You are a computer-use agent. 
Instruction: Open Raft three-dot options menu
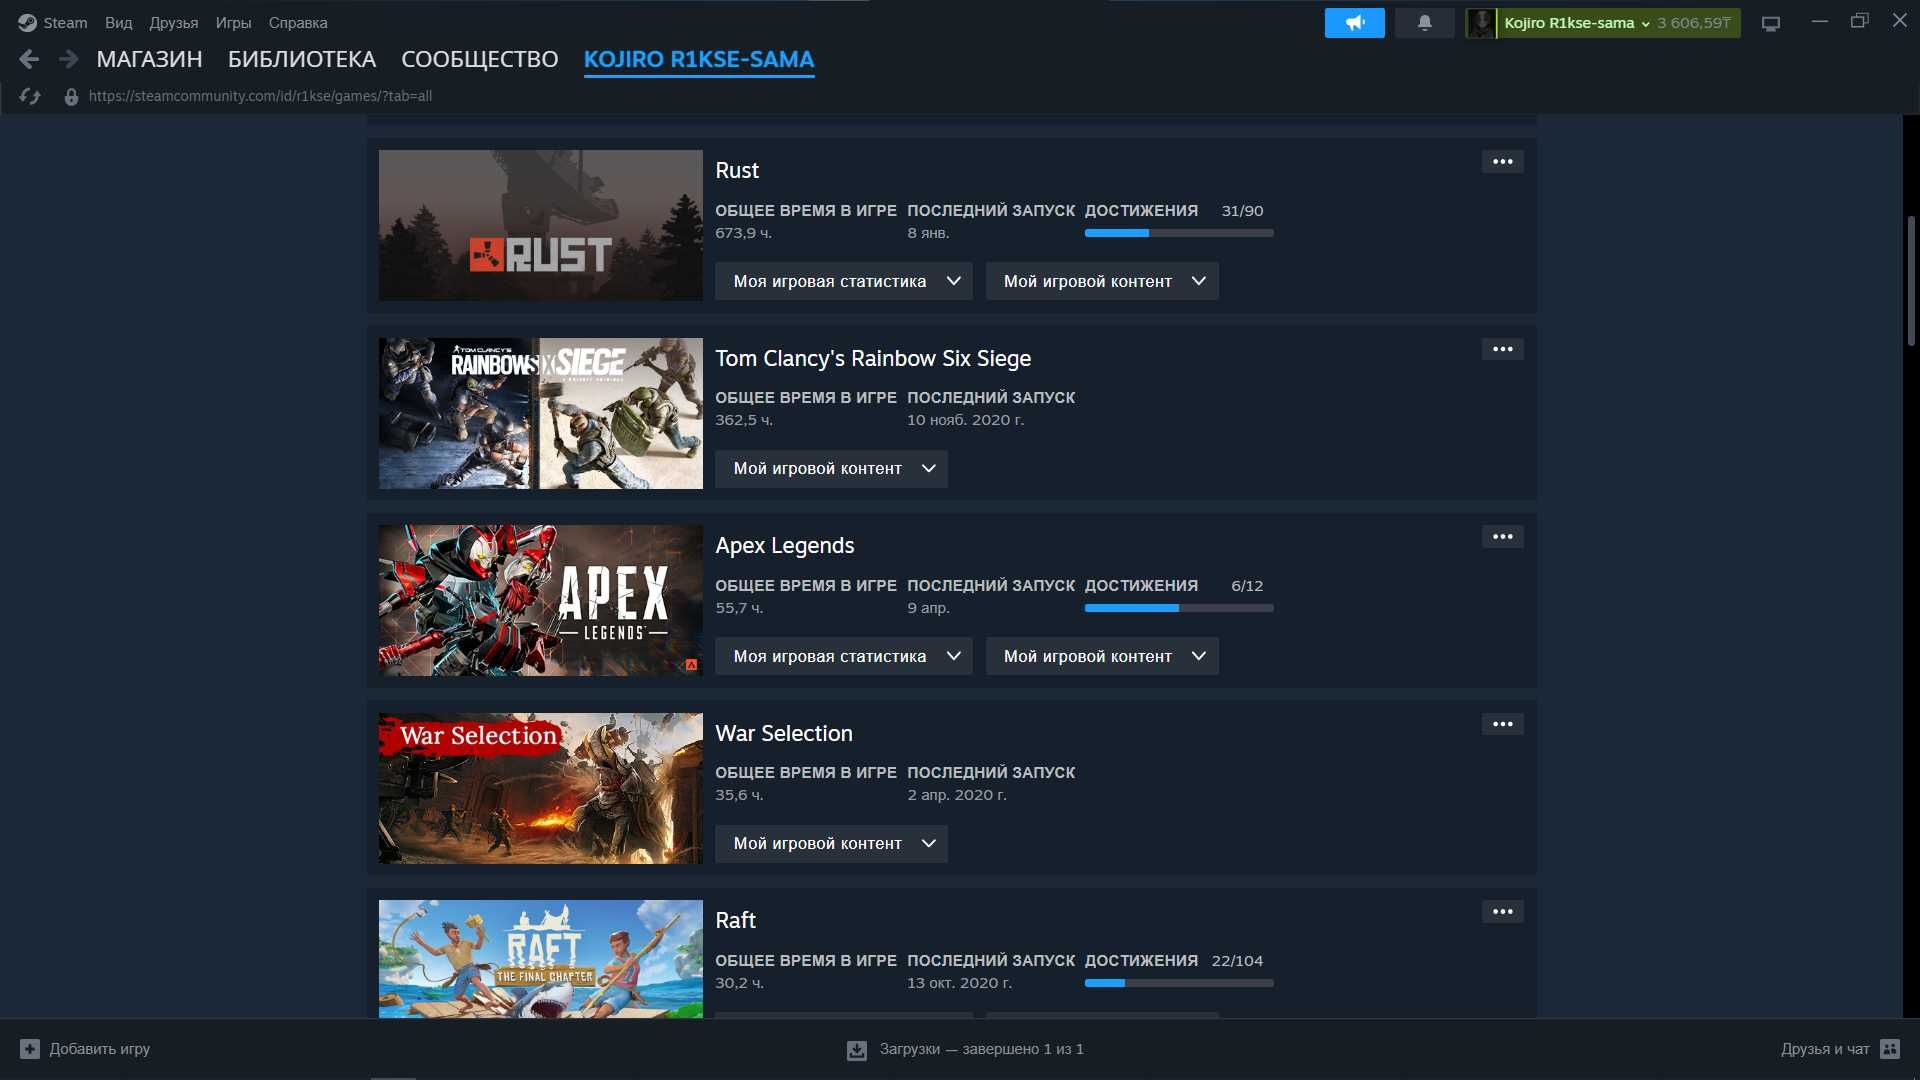[x=1502, y=912]
